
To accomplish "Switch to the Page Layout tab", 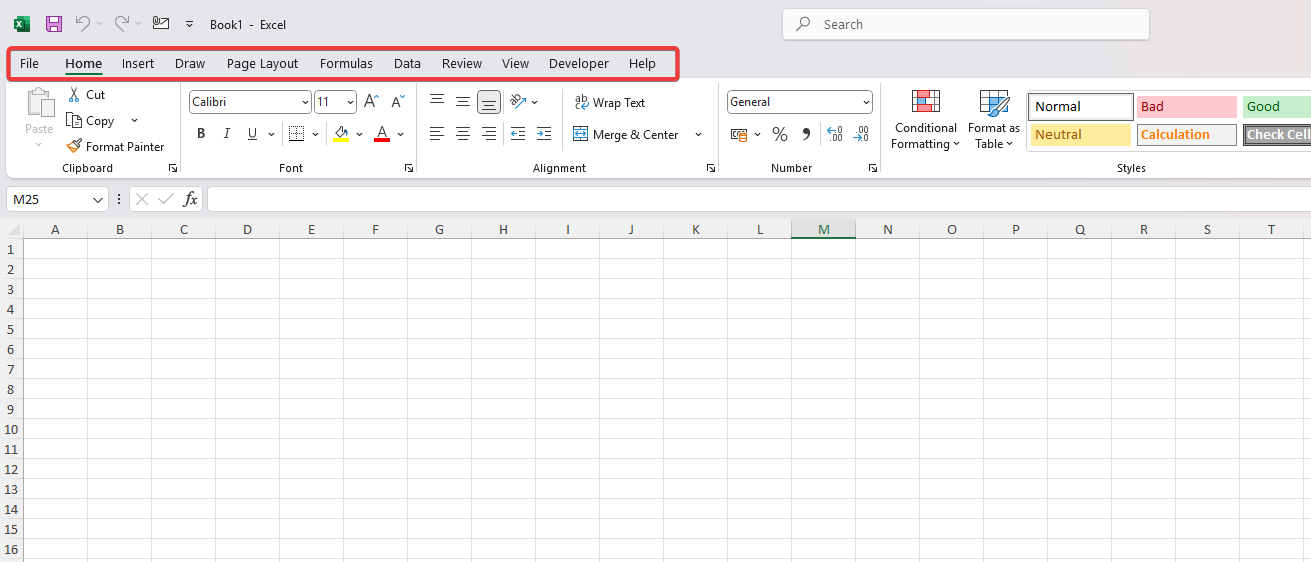I will click(x=262, y=63).
